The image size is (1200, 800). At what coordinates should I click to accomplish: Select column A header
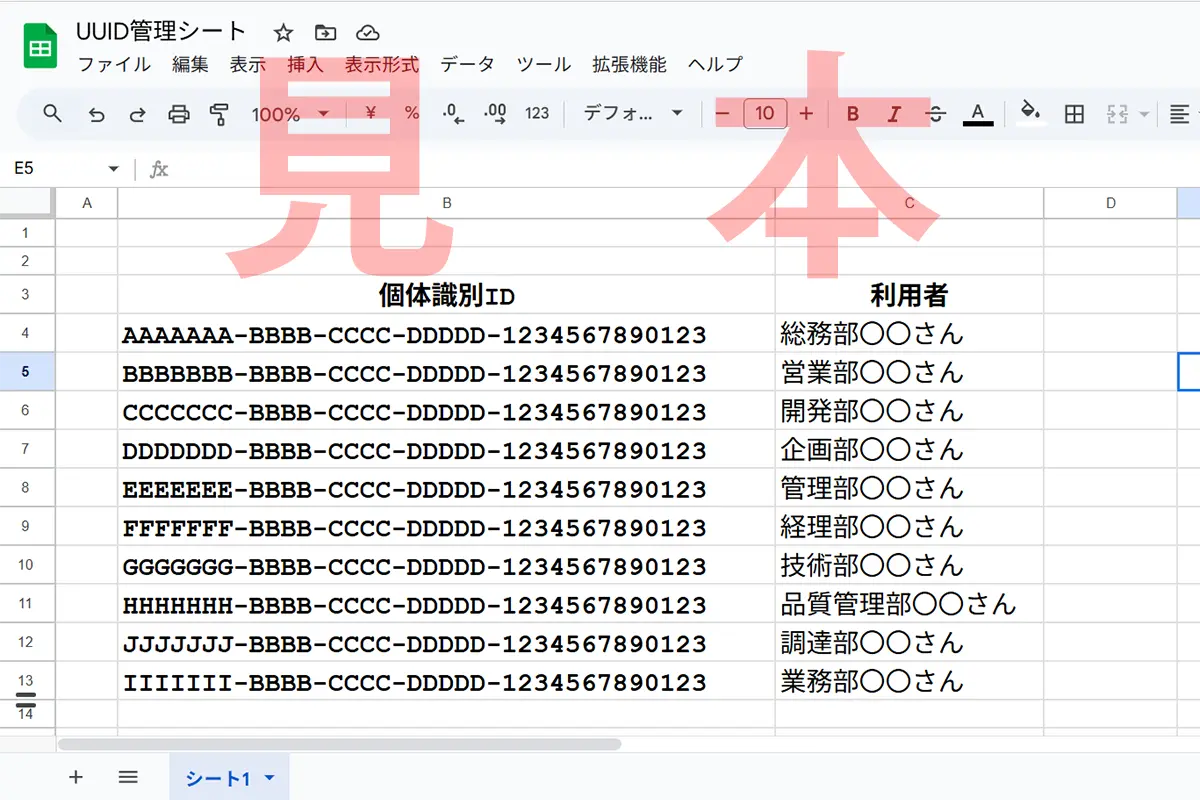87,203
